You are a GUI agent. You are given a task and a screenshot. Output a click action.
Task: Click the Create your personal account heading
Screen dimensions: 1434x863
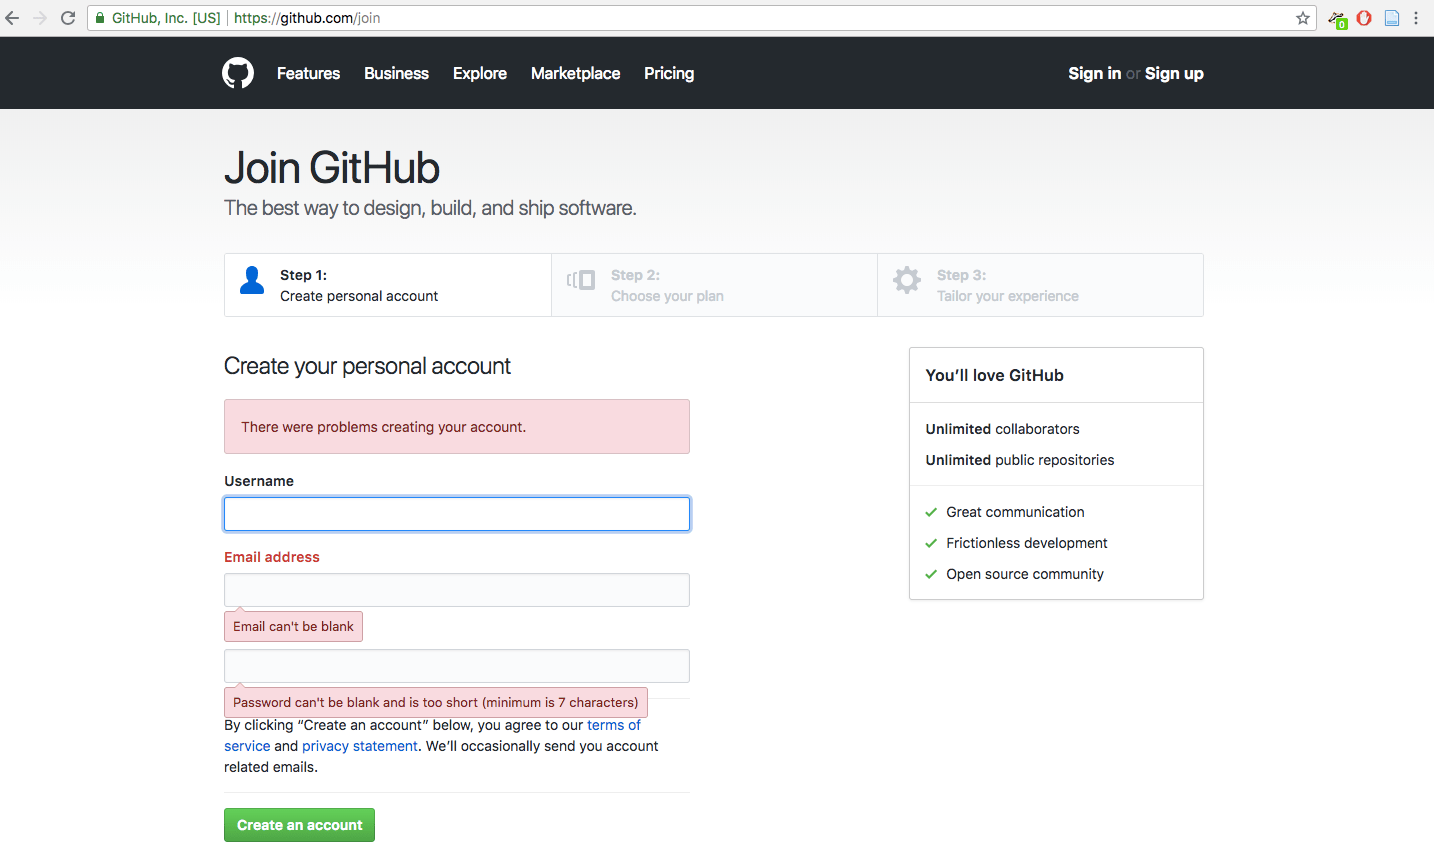pyautogui.click(x=367, y=366)
